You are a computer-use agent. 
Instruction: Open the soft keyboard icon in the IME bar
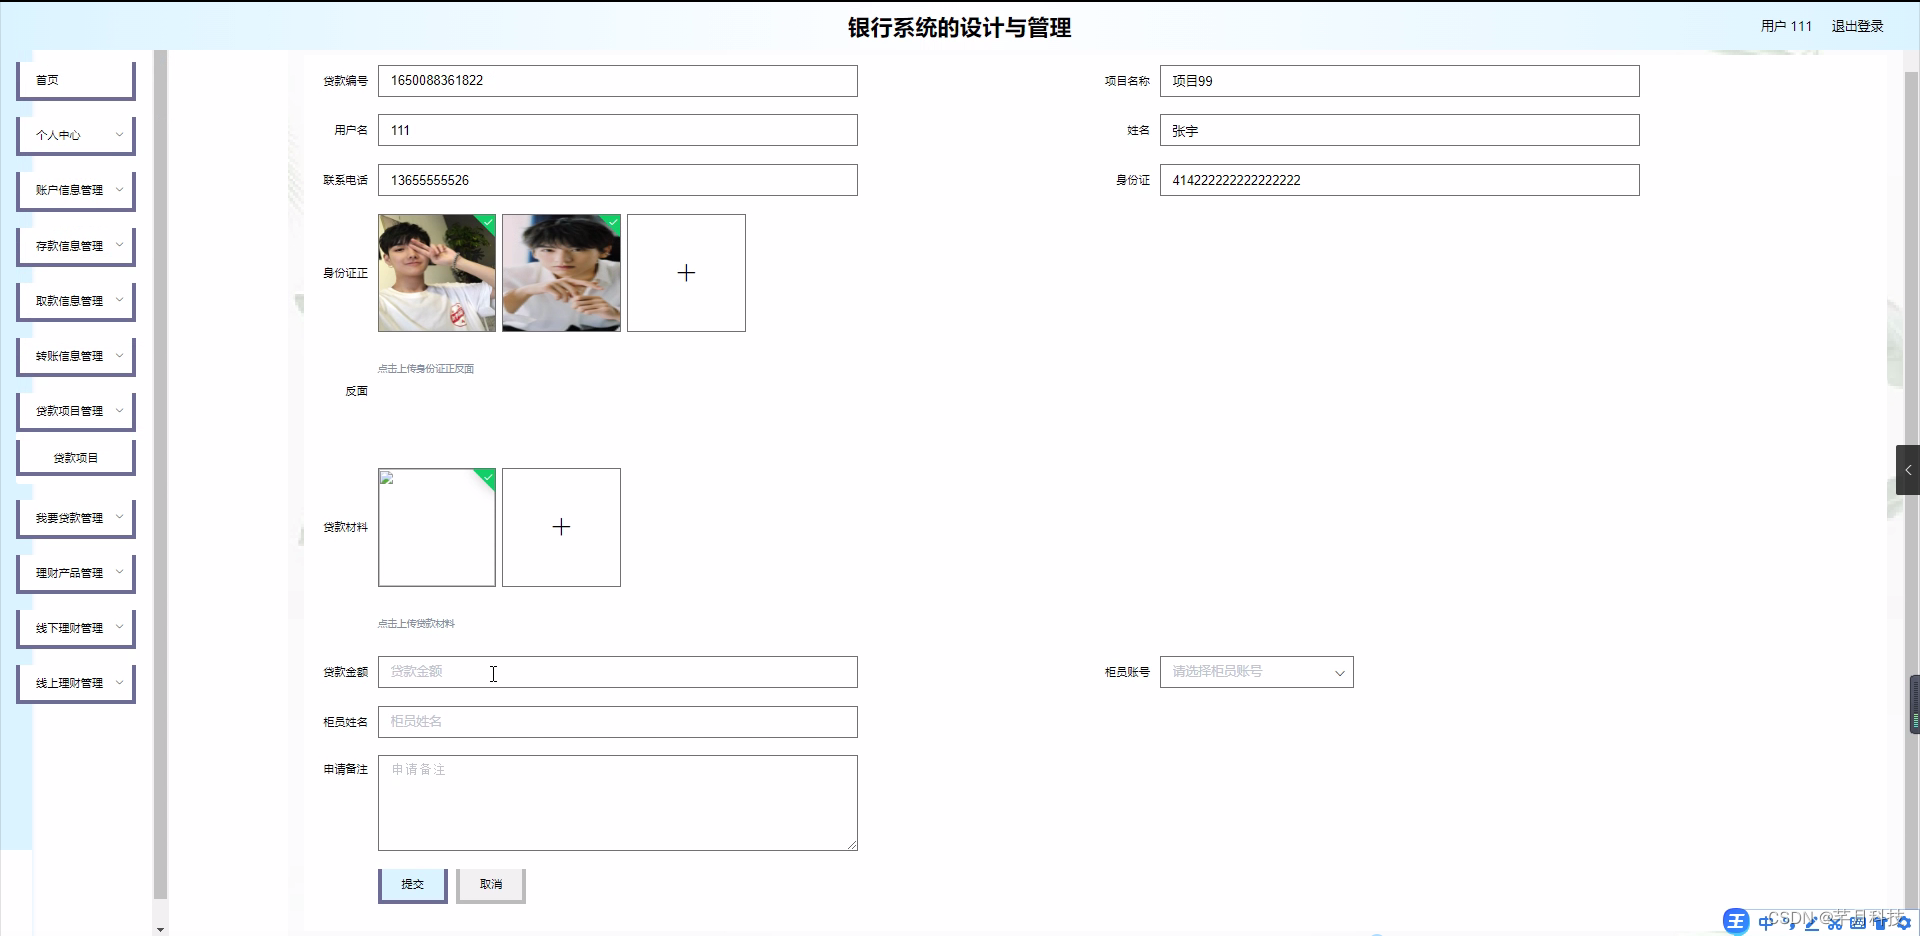point(1858,922)
